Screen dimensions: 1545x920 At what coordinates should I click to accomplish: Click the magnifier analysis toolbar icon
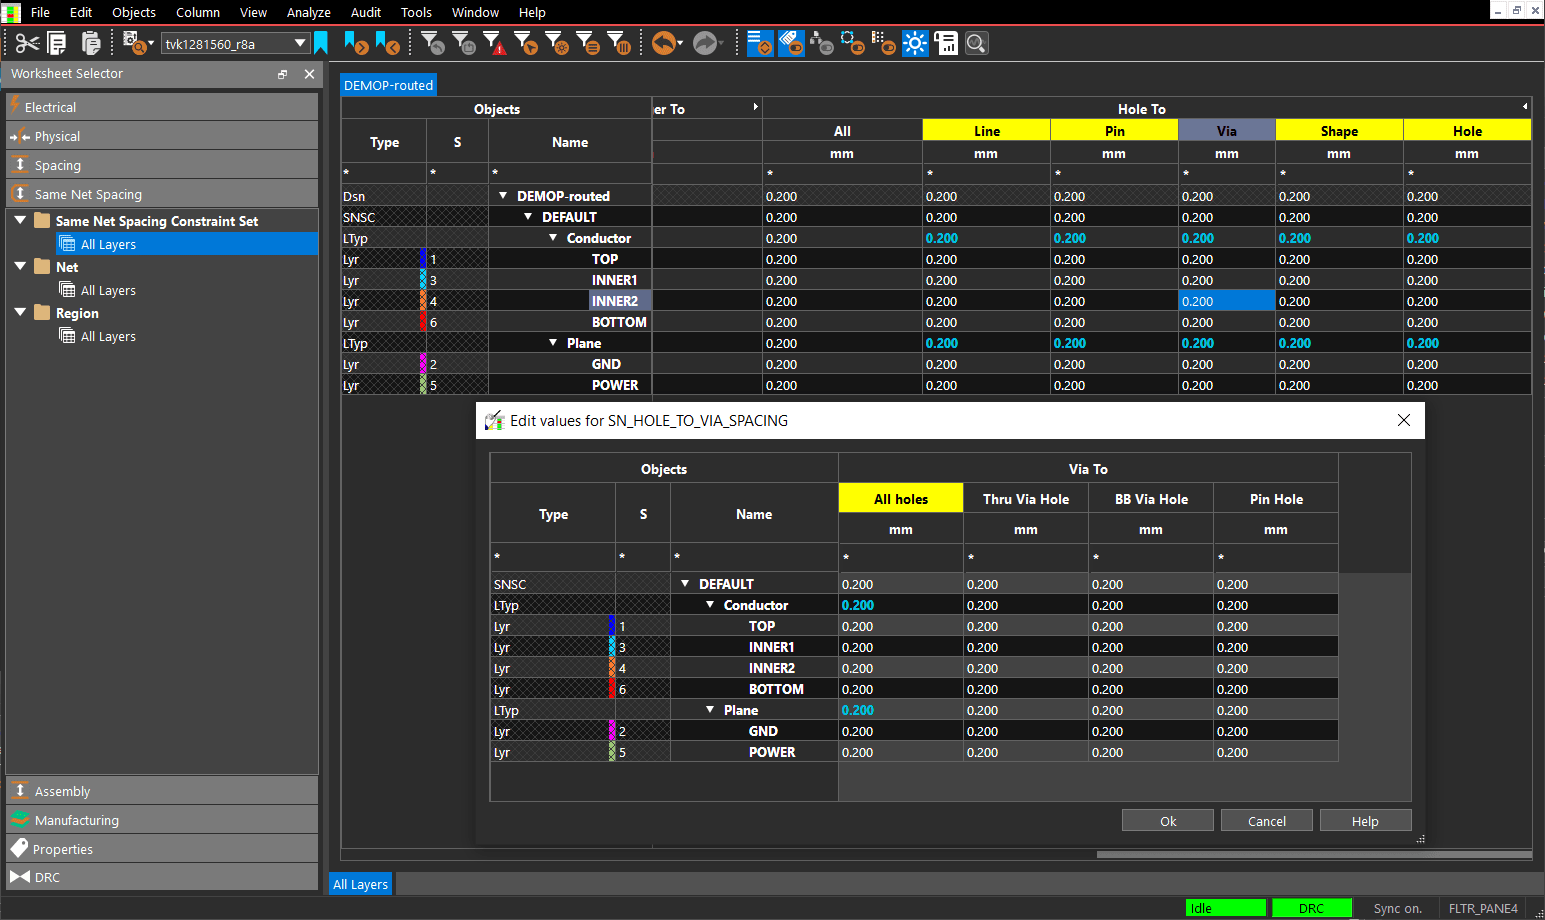977,43
